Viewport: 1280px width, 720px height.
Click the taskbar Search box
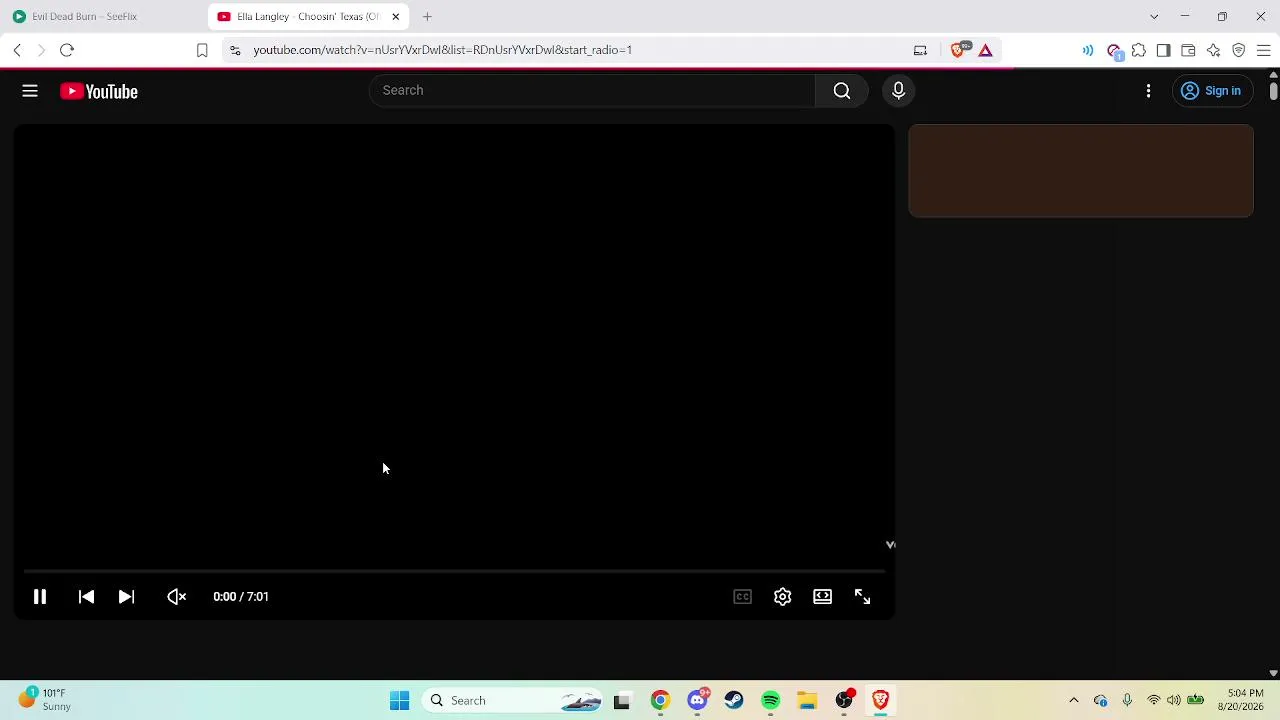[513, 701]
